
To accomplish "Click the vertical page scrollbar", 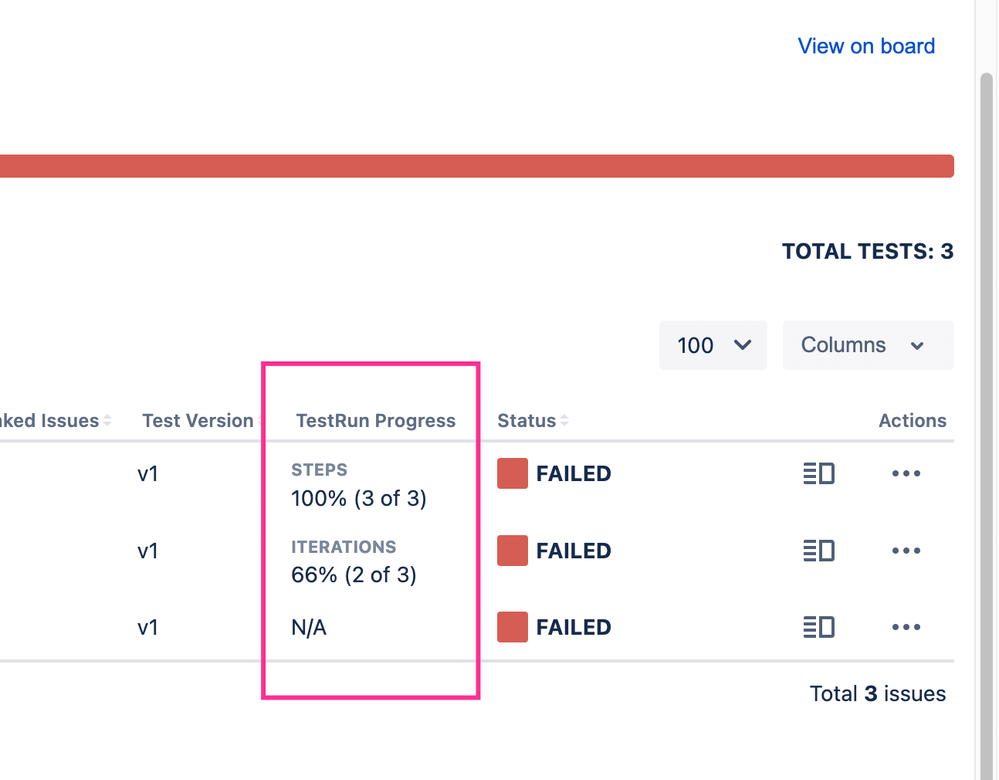I will point(986,400).
